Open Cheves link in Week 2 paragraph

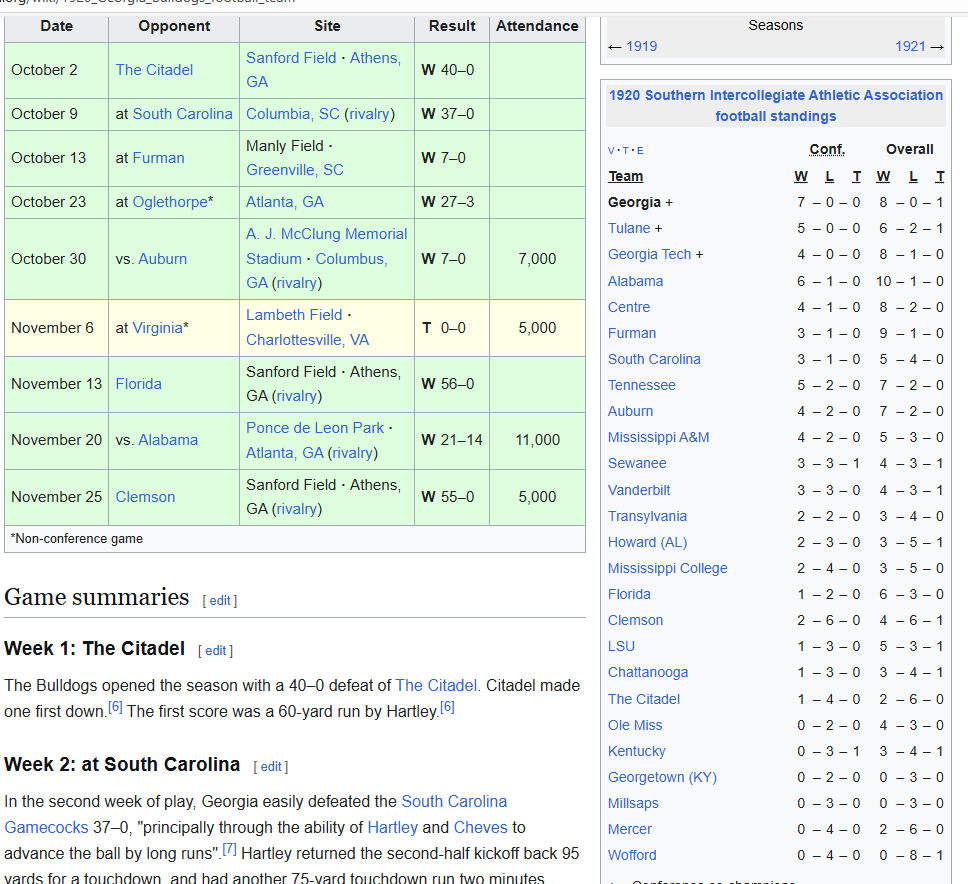[480, 828]
